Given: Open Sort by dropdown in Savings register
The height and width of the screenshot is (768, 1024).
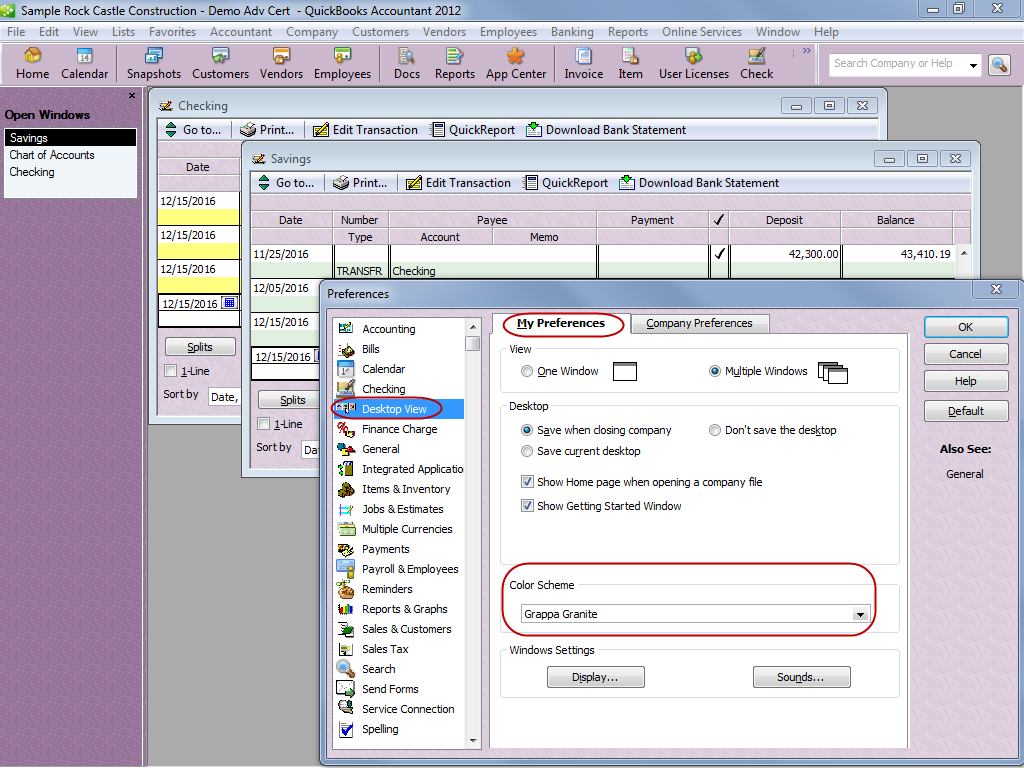Looking at the screenshot, I should 310,450.
